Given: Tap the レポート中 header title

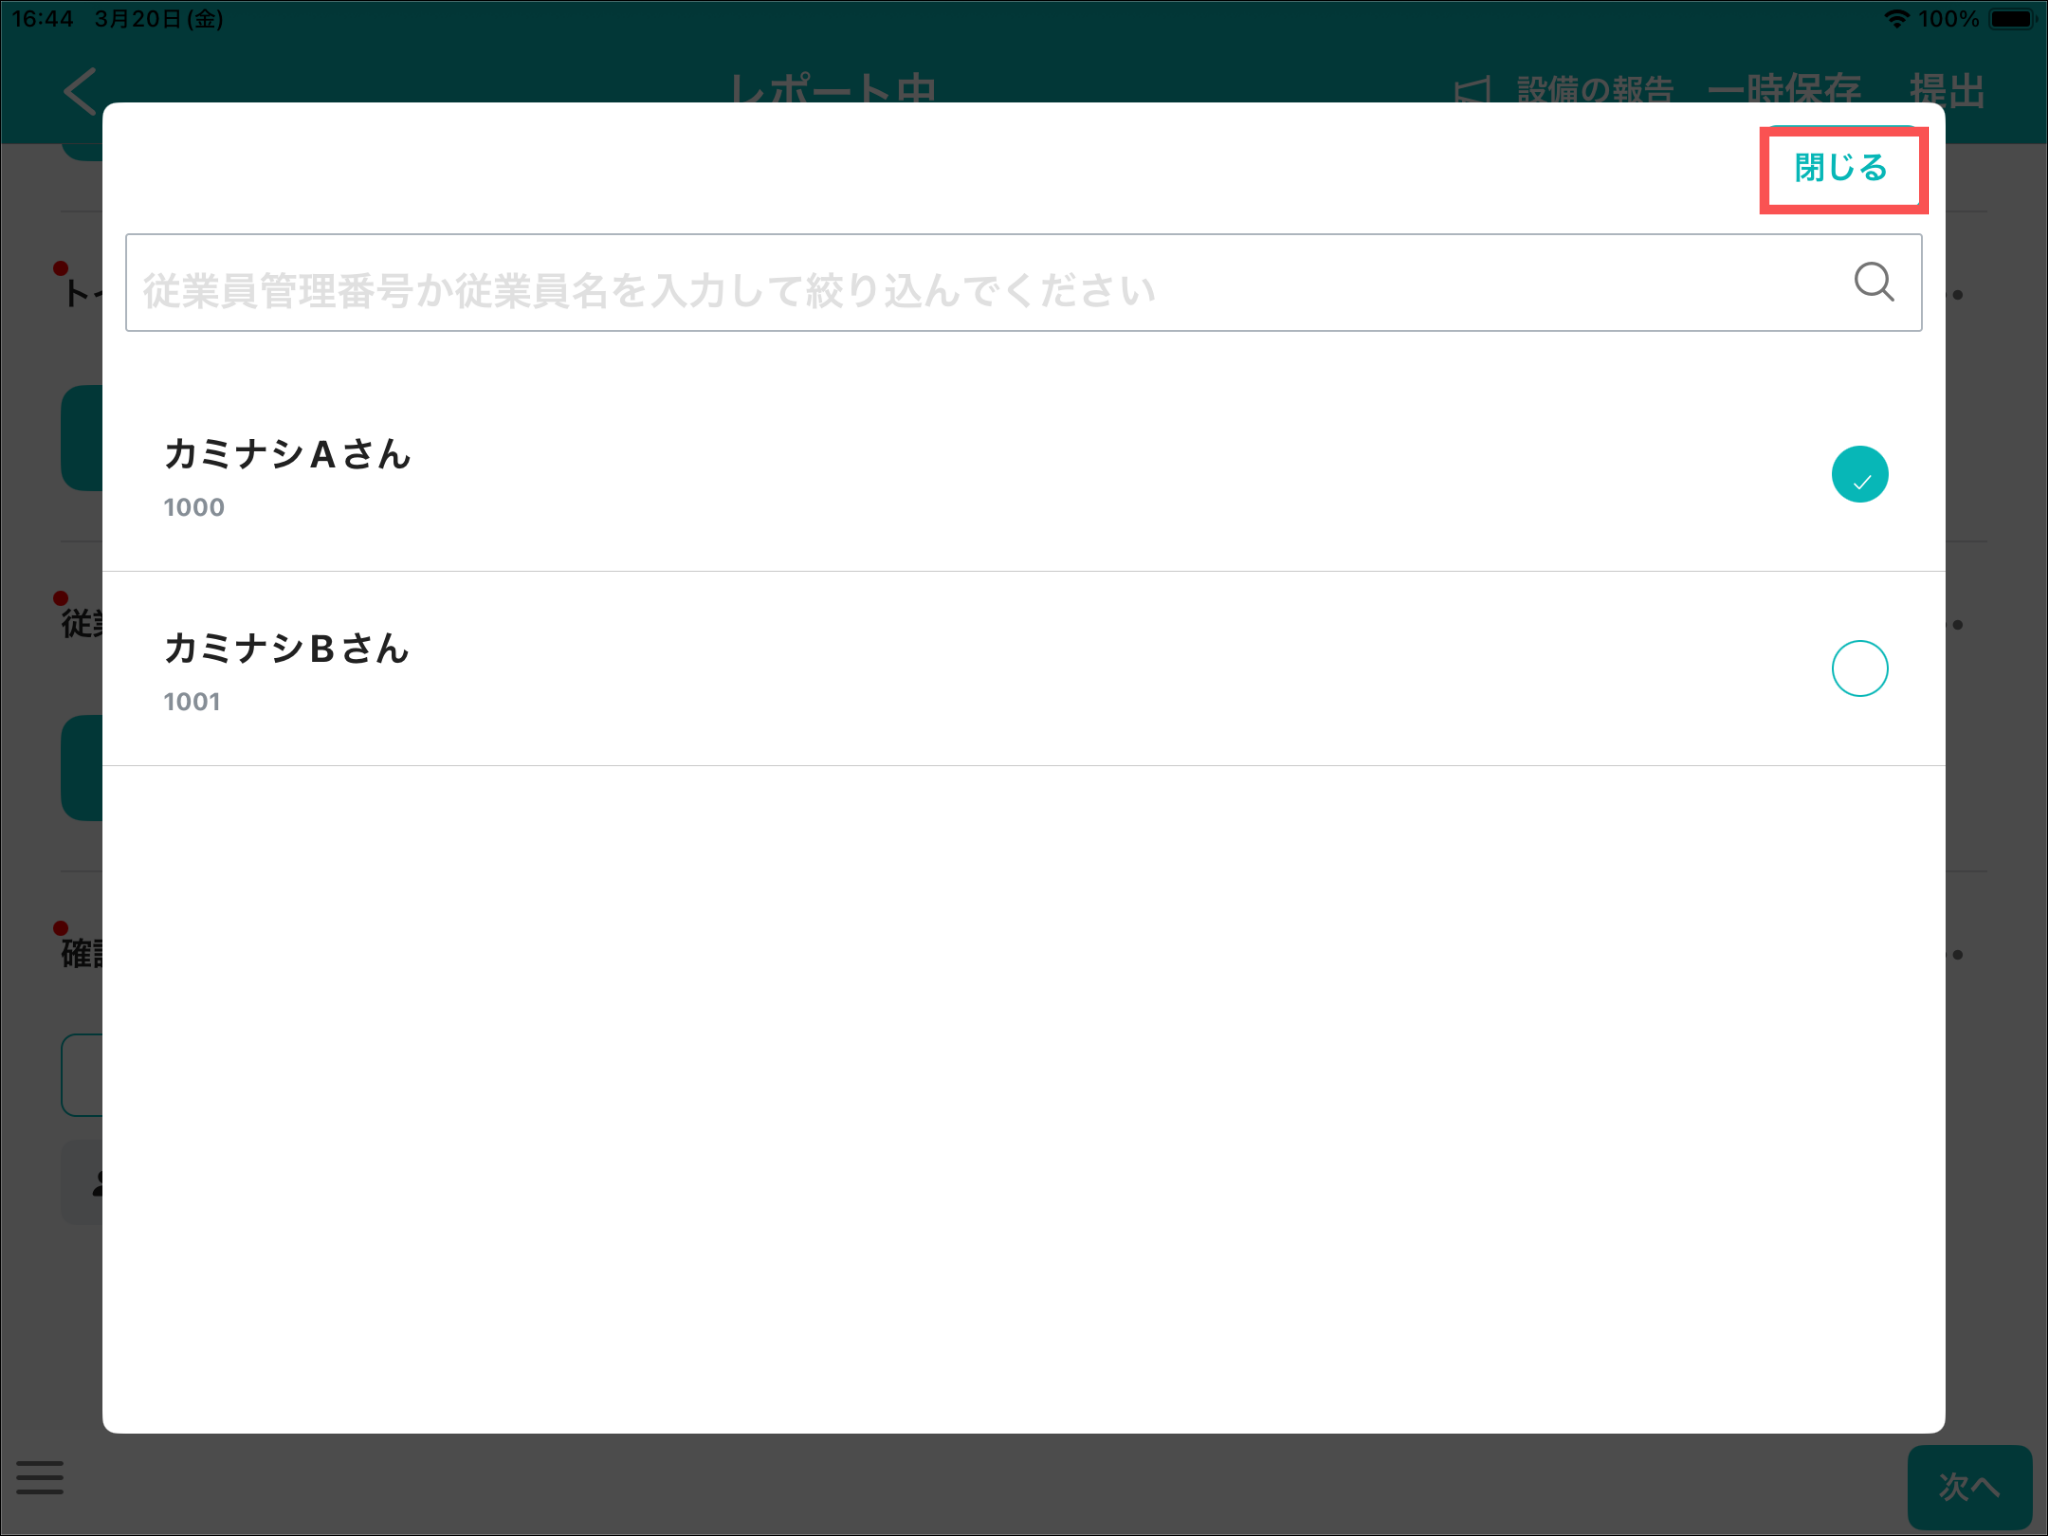Looking at the screenshot, I should (832, 88).
